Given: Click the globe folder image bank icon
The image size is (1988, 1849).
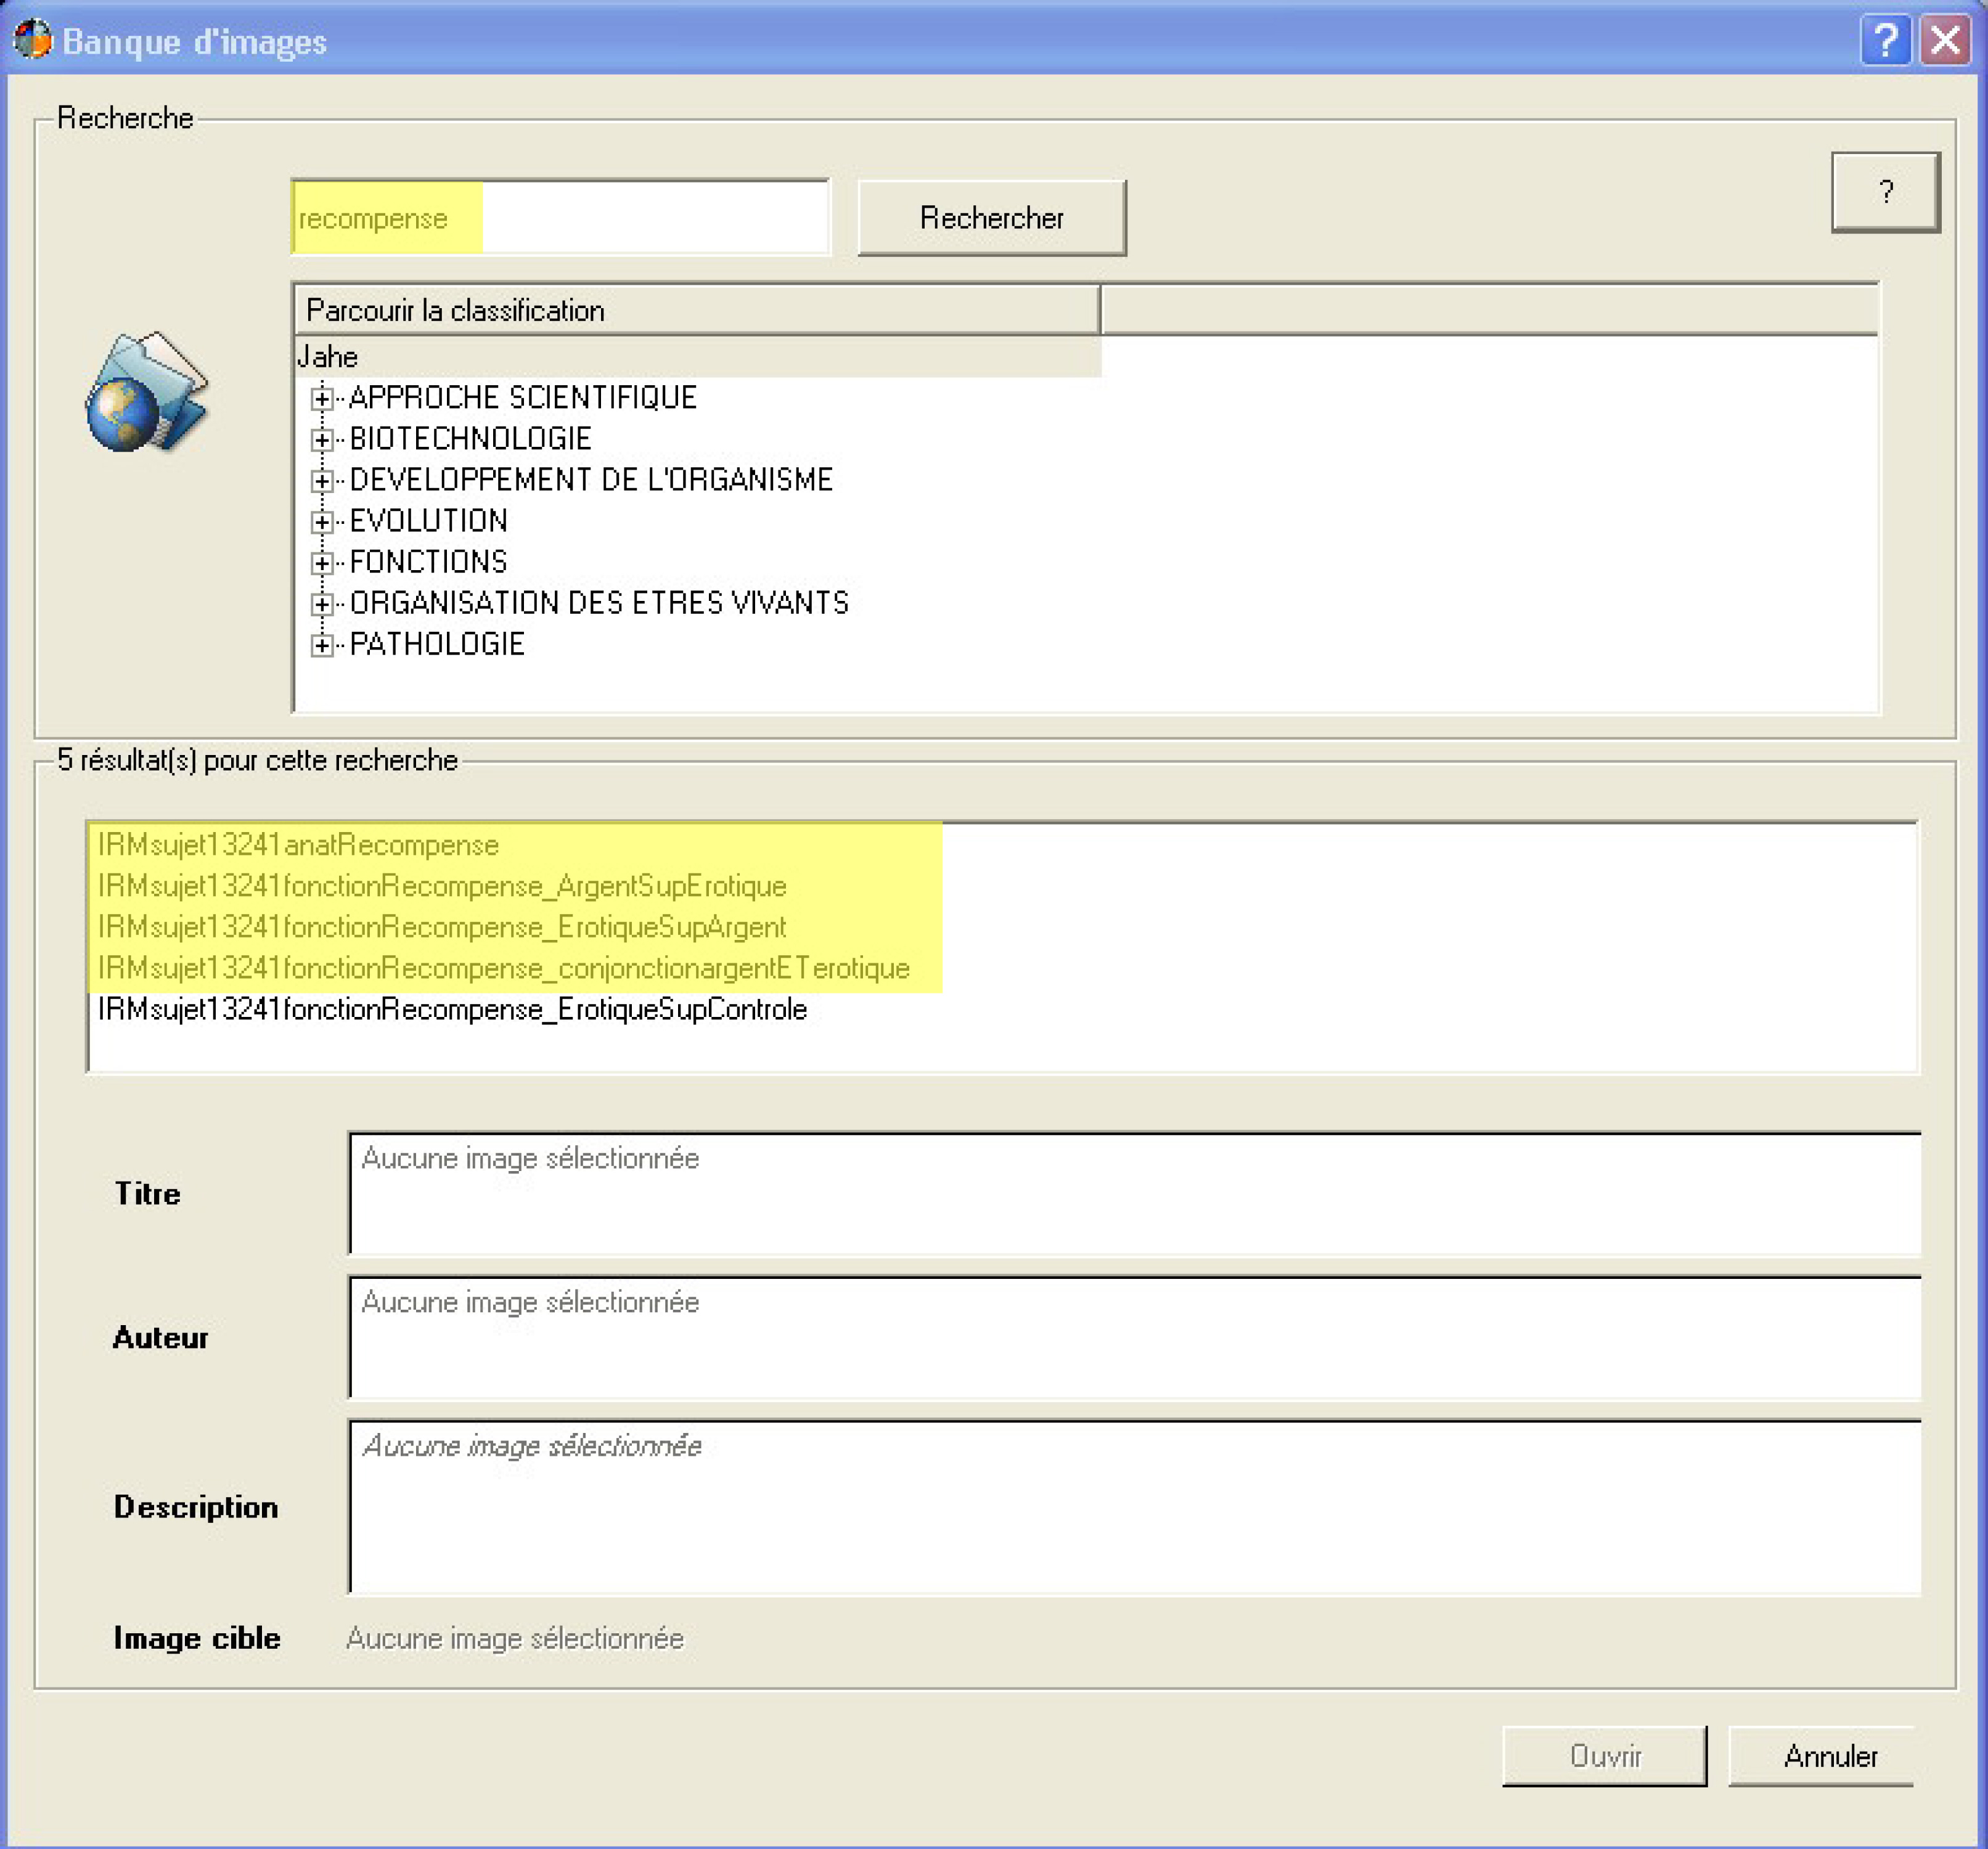Looking at the screenshot, I should pyautogui.click(x=146, y=392).
